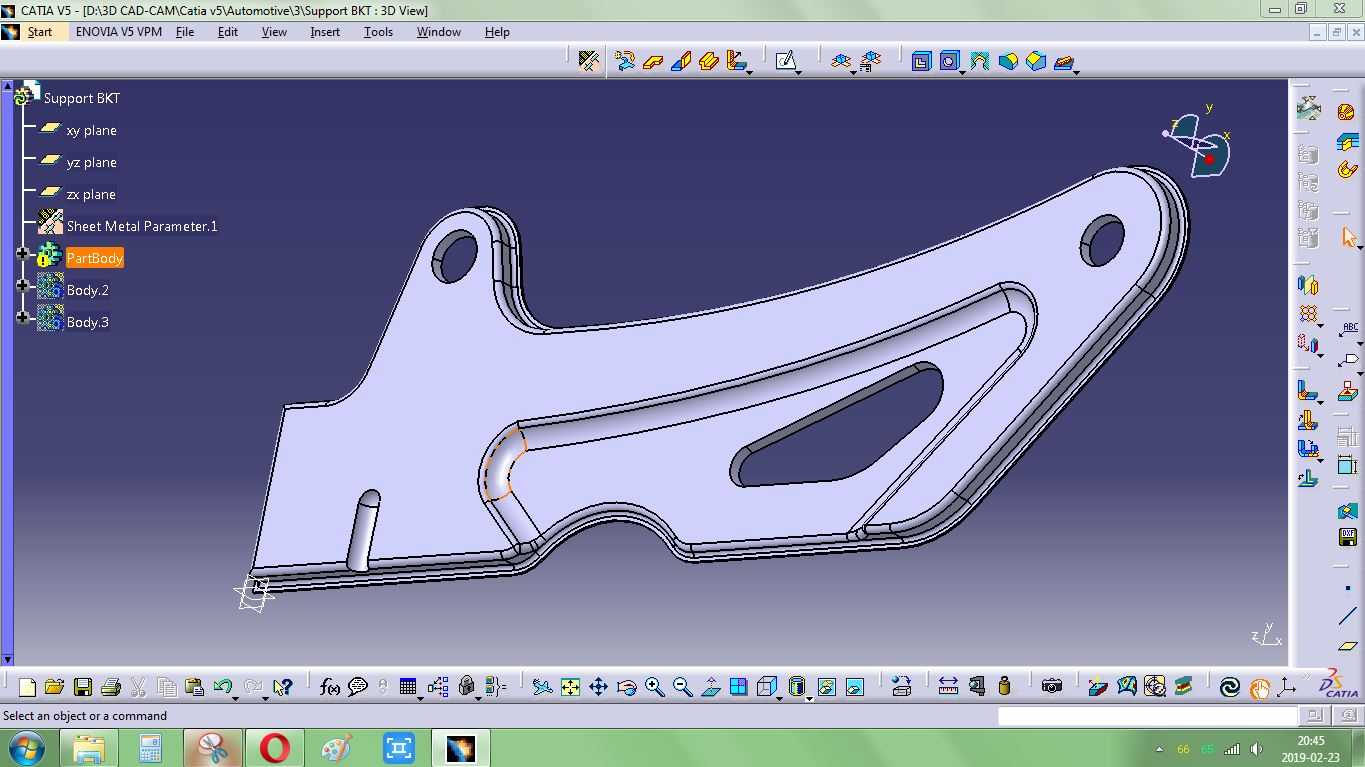Image resolution: width=1365 pixels, height=767 pixels.
Task: Click the Print icon
Action: pyautogui.click(x=111, y=687)
